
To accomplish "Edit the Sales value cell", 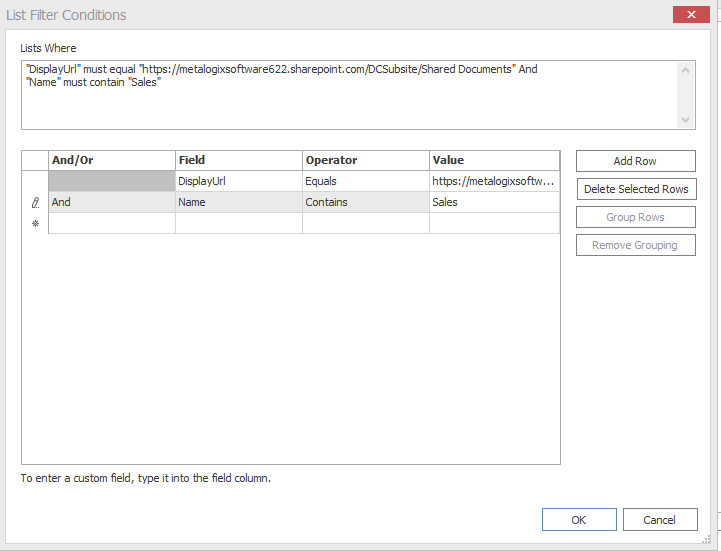I will (x=494, y=202).
